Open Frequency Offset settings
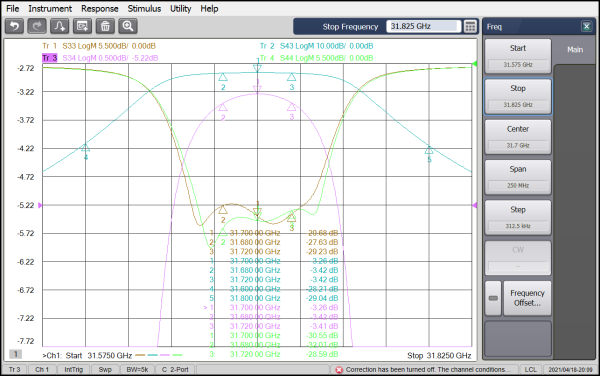Viewport: 600px width, 376px height. click(527, 298)
